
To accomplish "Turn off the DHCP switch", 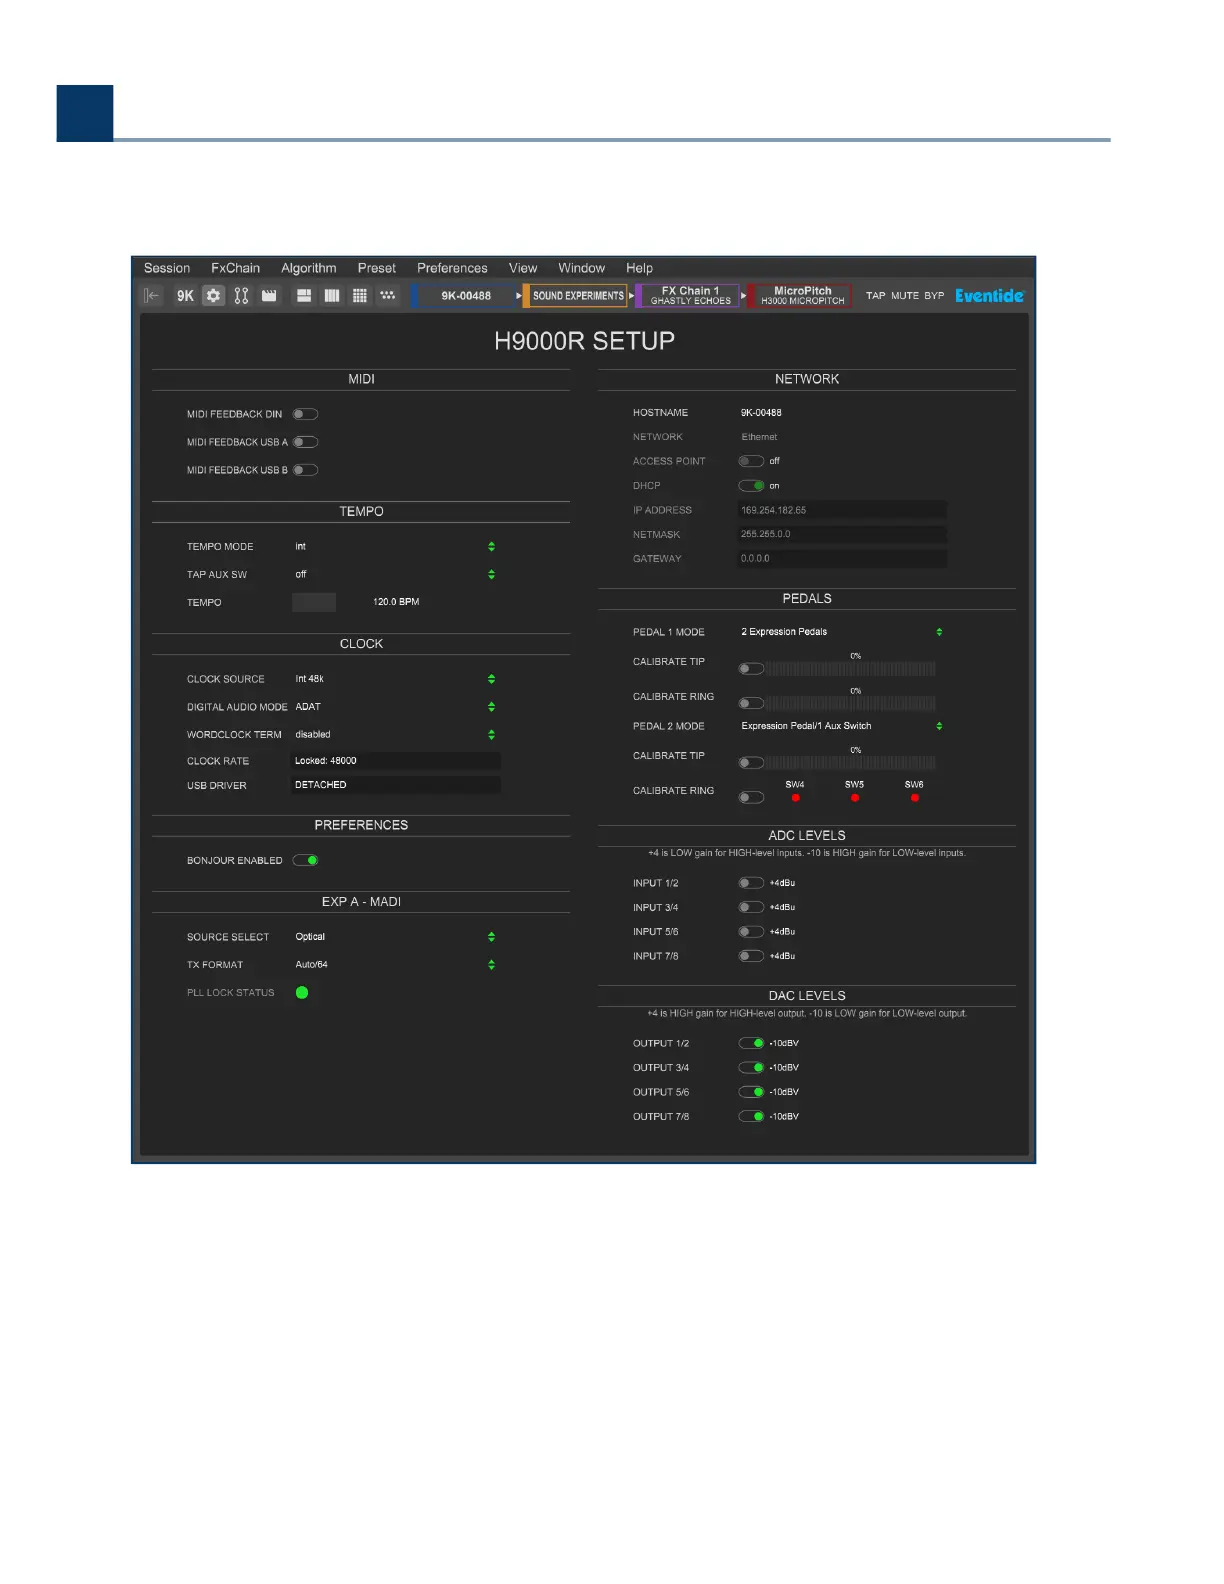I will [751, 486].
